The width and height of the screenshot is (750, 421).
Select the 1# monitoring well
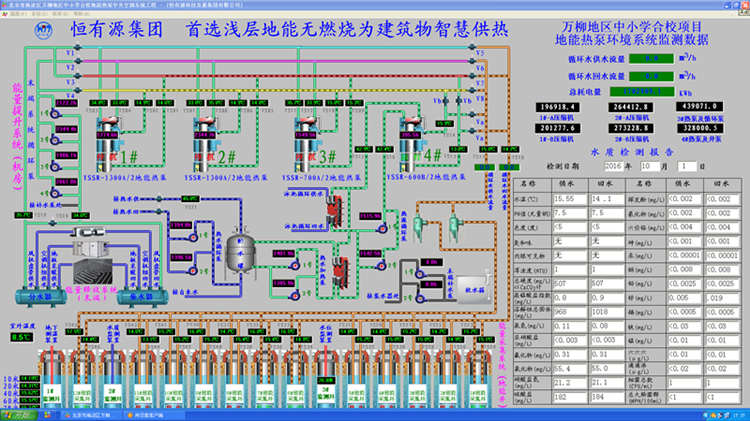pyautogui.click(x=51, y=378)
